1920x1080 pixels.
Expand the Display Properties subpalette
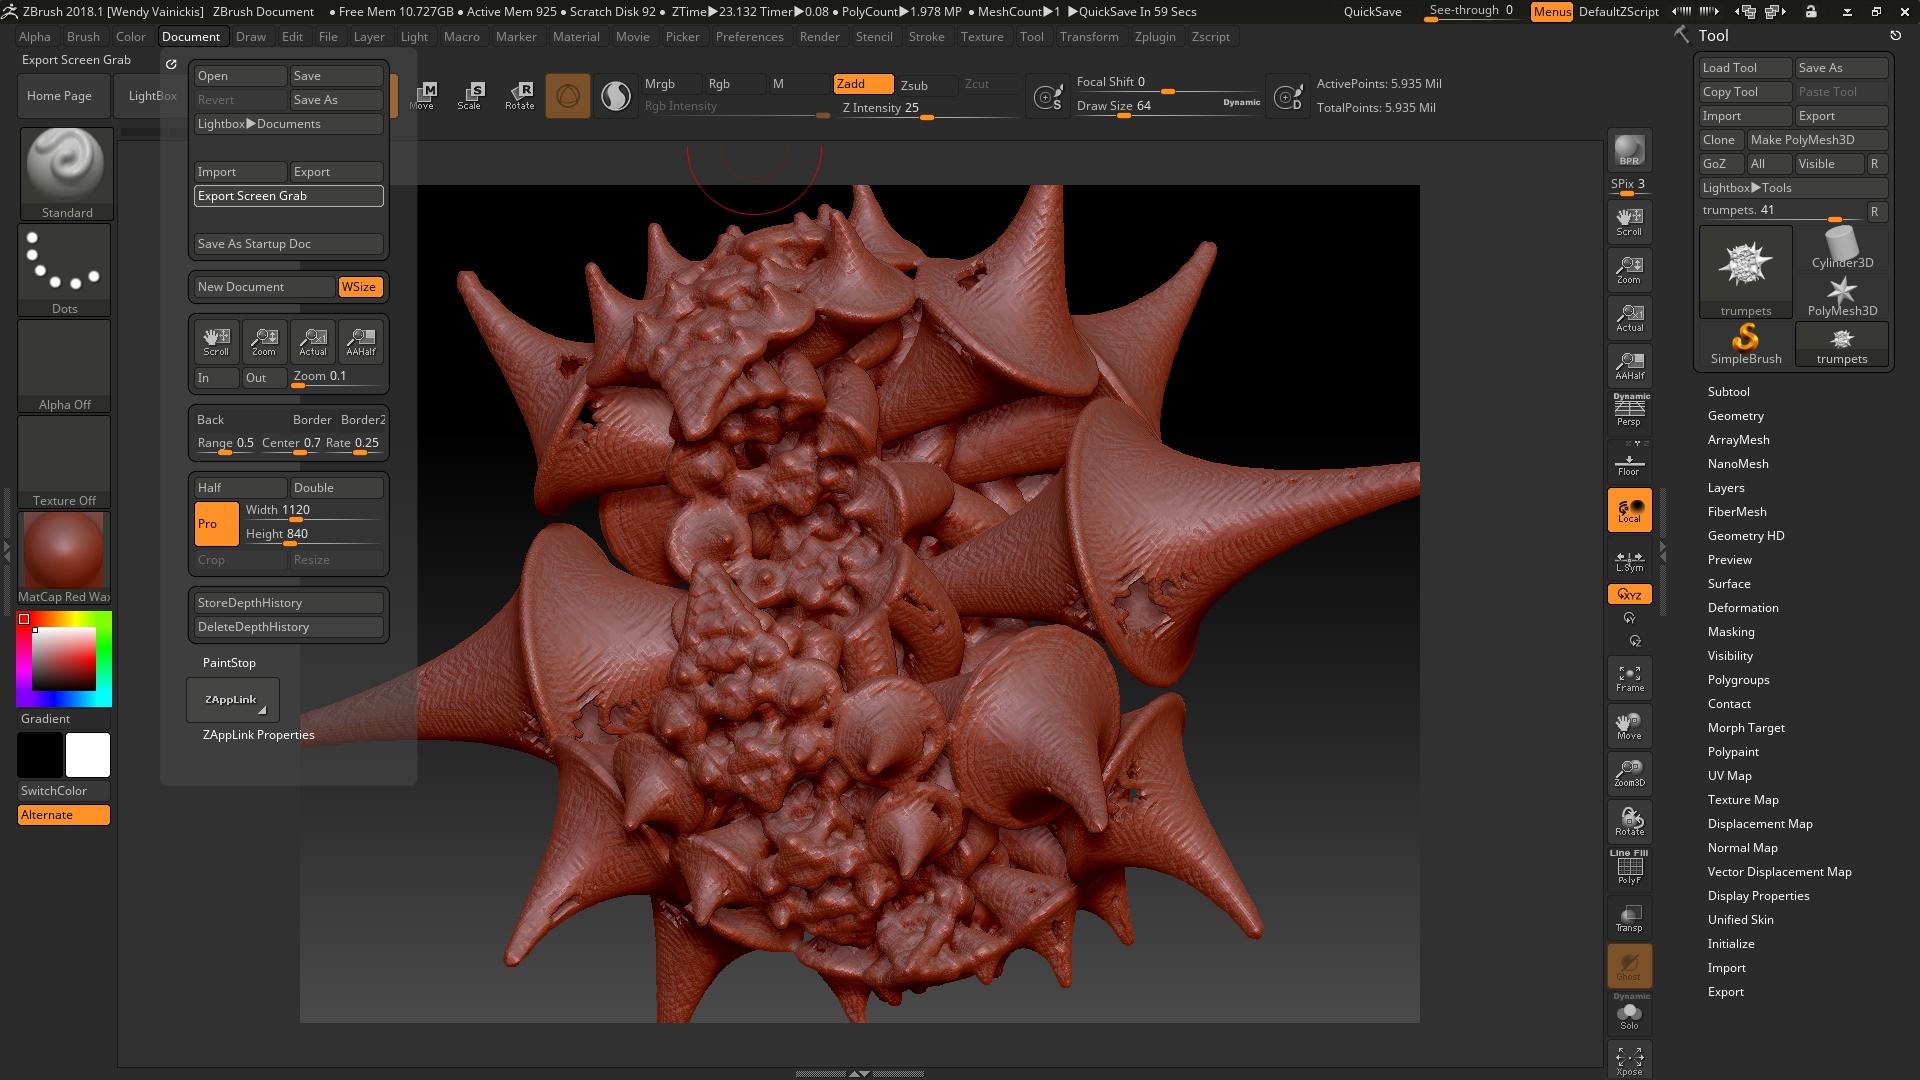pos(1758,896)
